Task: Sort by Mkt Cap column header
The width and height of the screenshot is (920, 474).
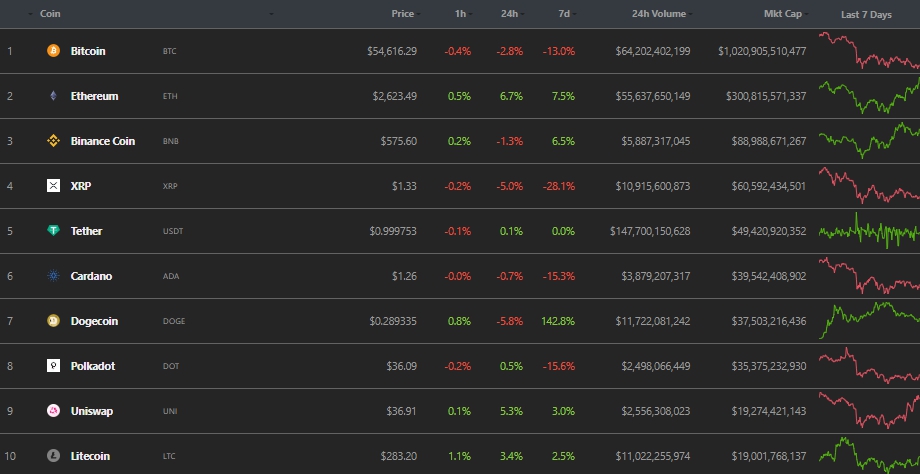Action: click(784, 14)
